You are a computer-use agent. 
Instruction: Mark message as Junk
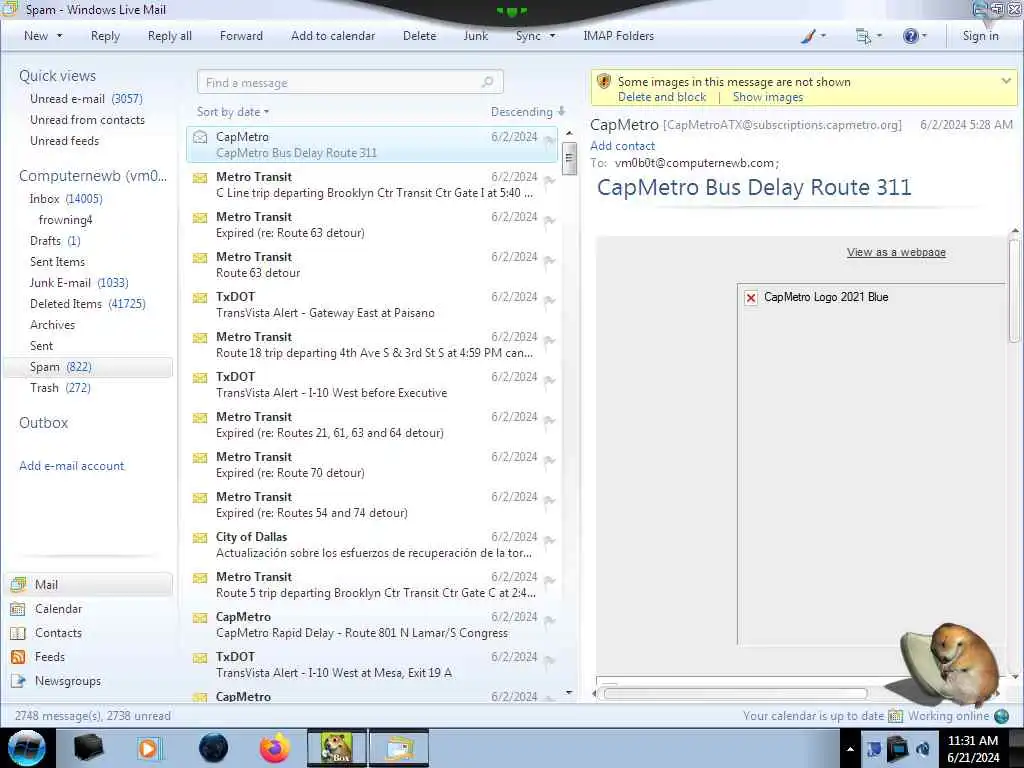coord(475,36)
